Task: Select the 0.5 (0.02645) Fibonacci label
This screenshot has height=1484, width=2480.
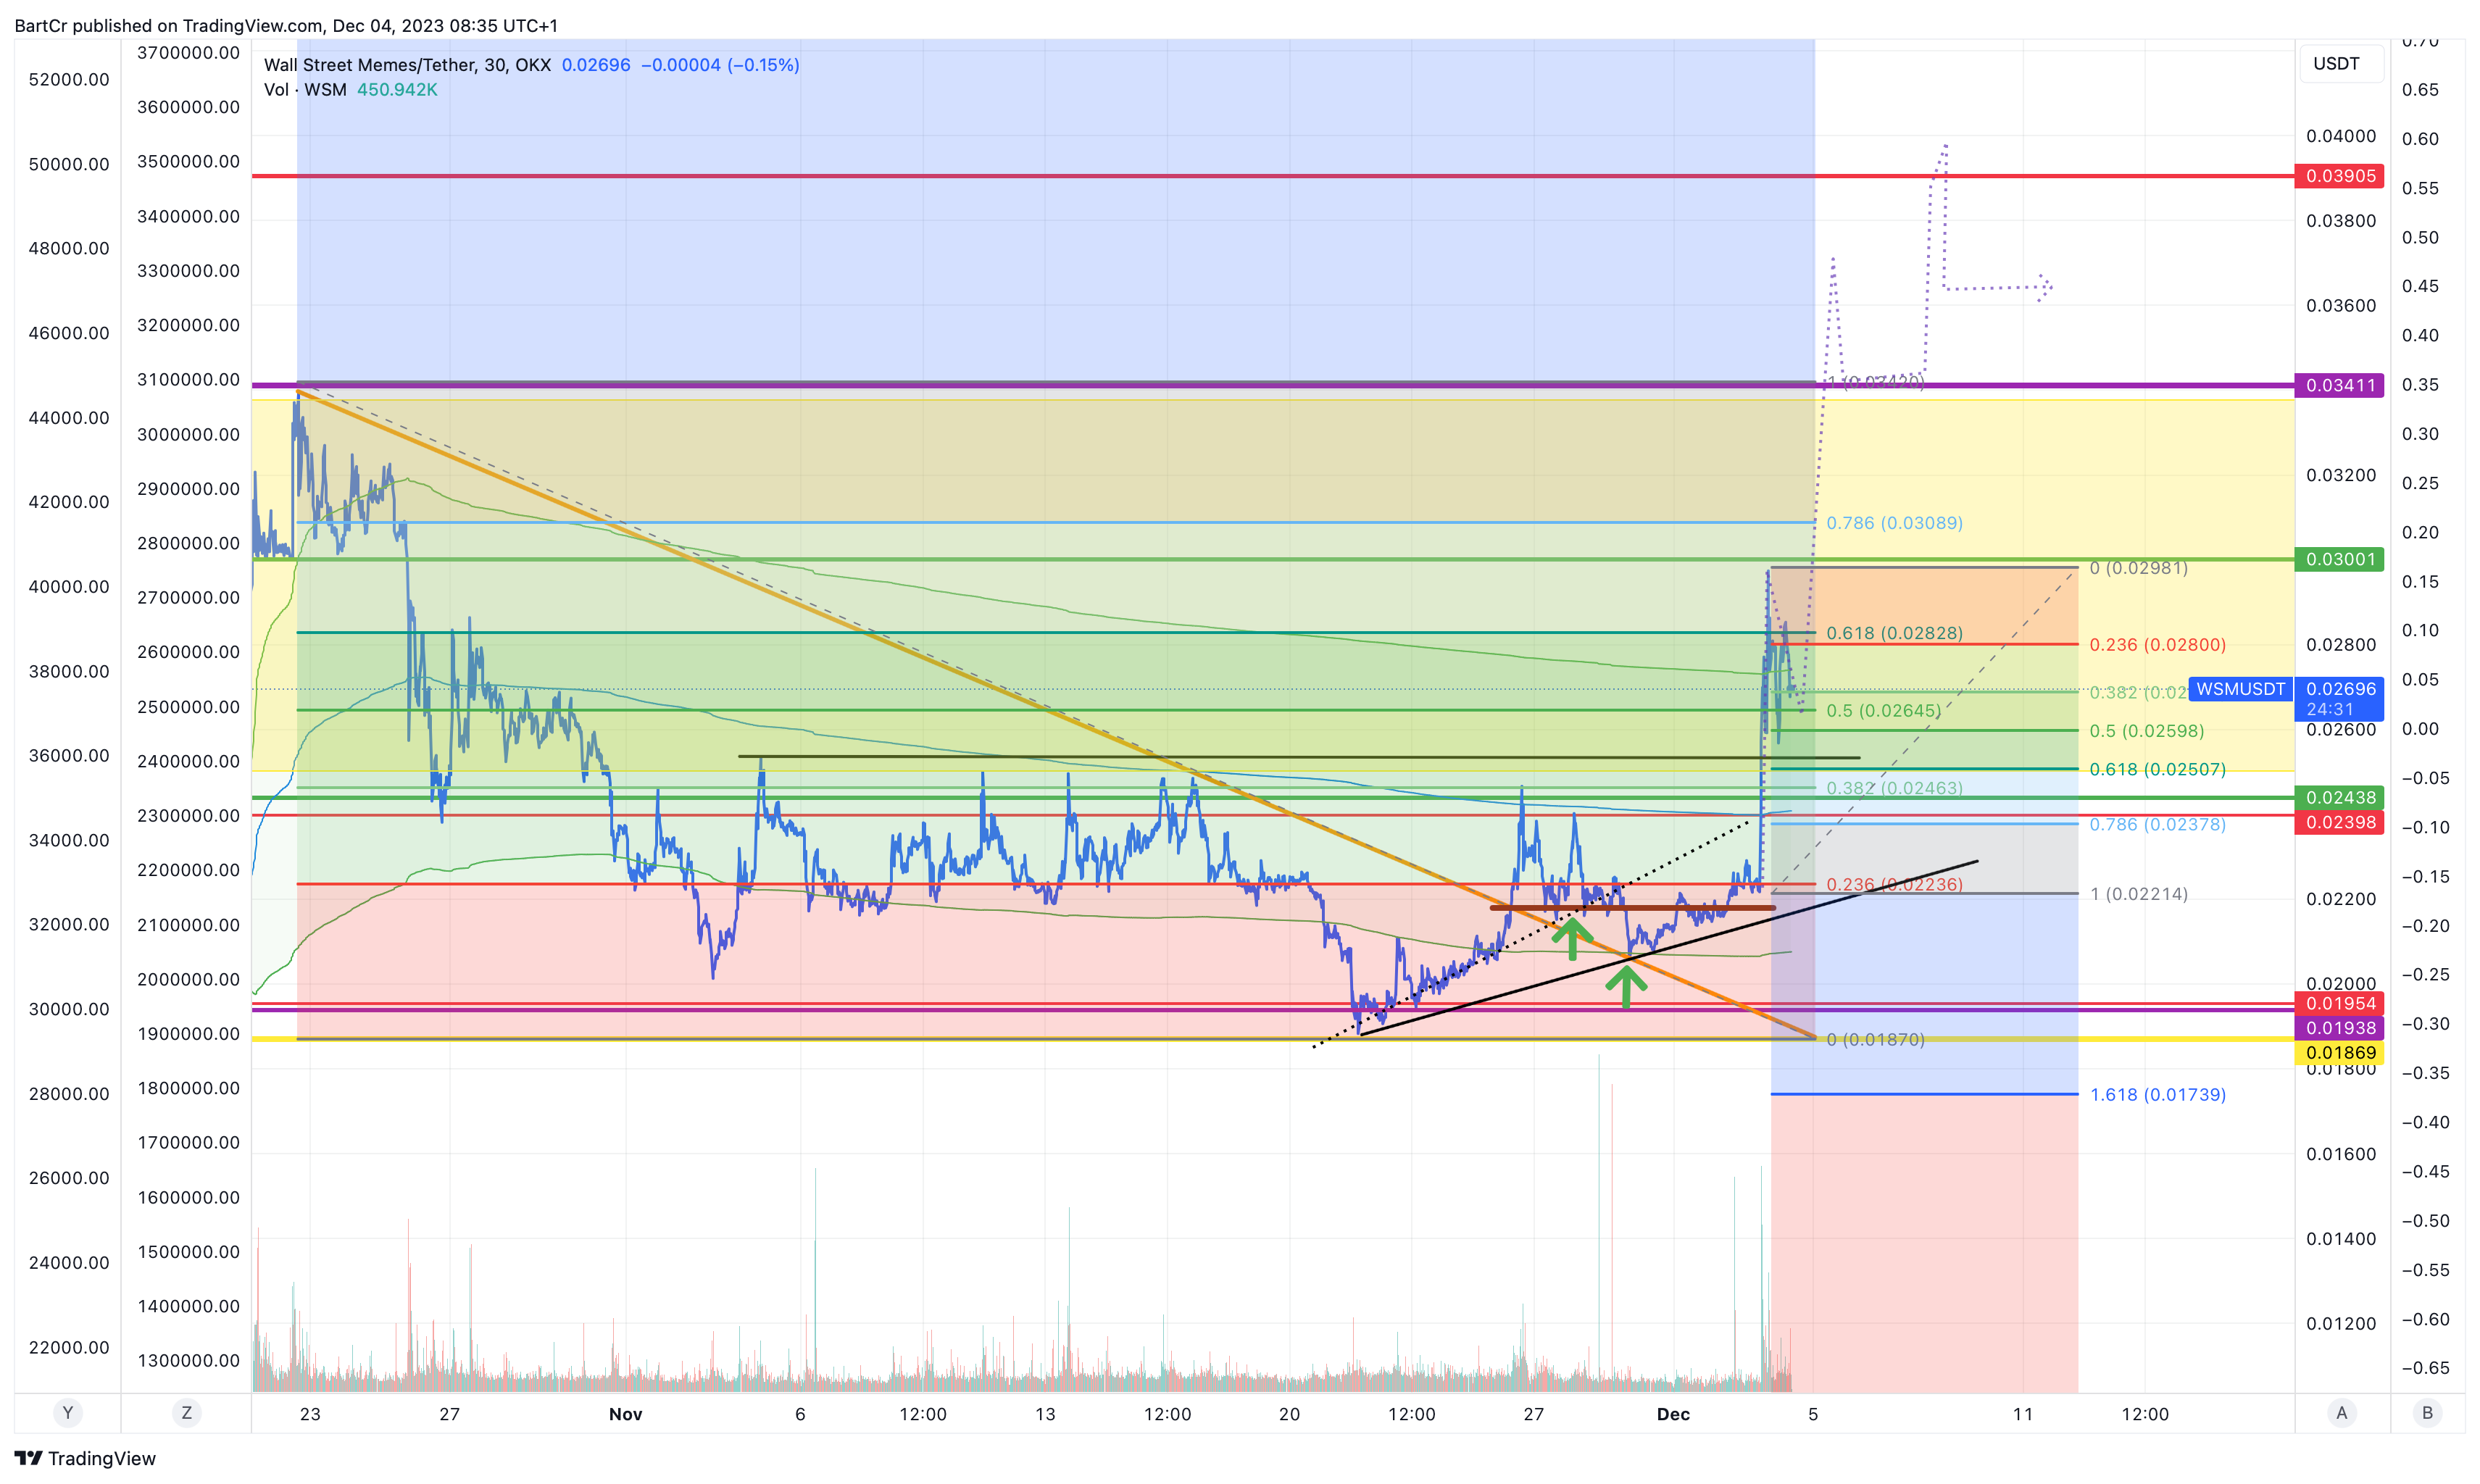Action: [1883, 711]
